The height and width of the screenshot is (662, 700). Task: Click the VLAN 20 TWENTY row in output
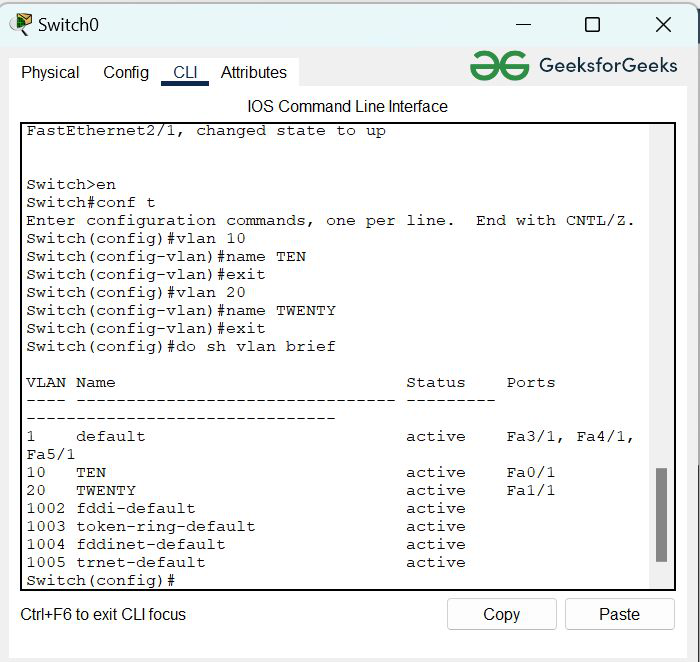tap(290, 490)
